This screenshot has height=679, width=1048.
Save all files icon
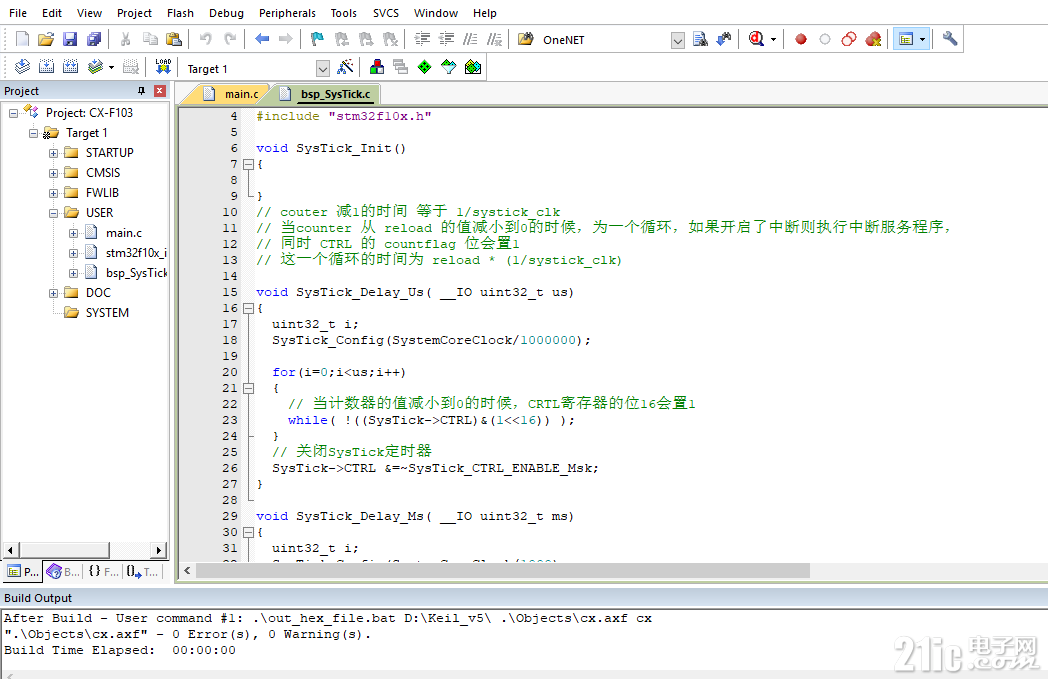point(94,39)
